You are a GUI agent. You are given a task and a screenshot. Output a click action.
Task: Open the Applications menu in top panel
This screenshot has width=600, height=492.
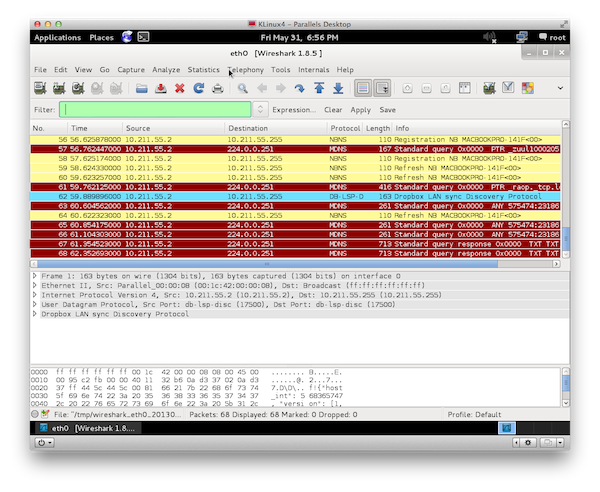pyautogui.click(x=57, y=37)
